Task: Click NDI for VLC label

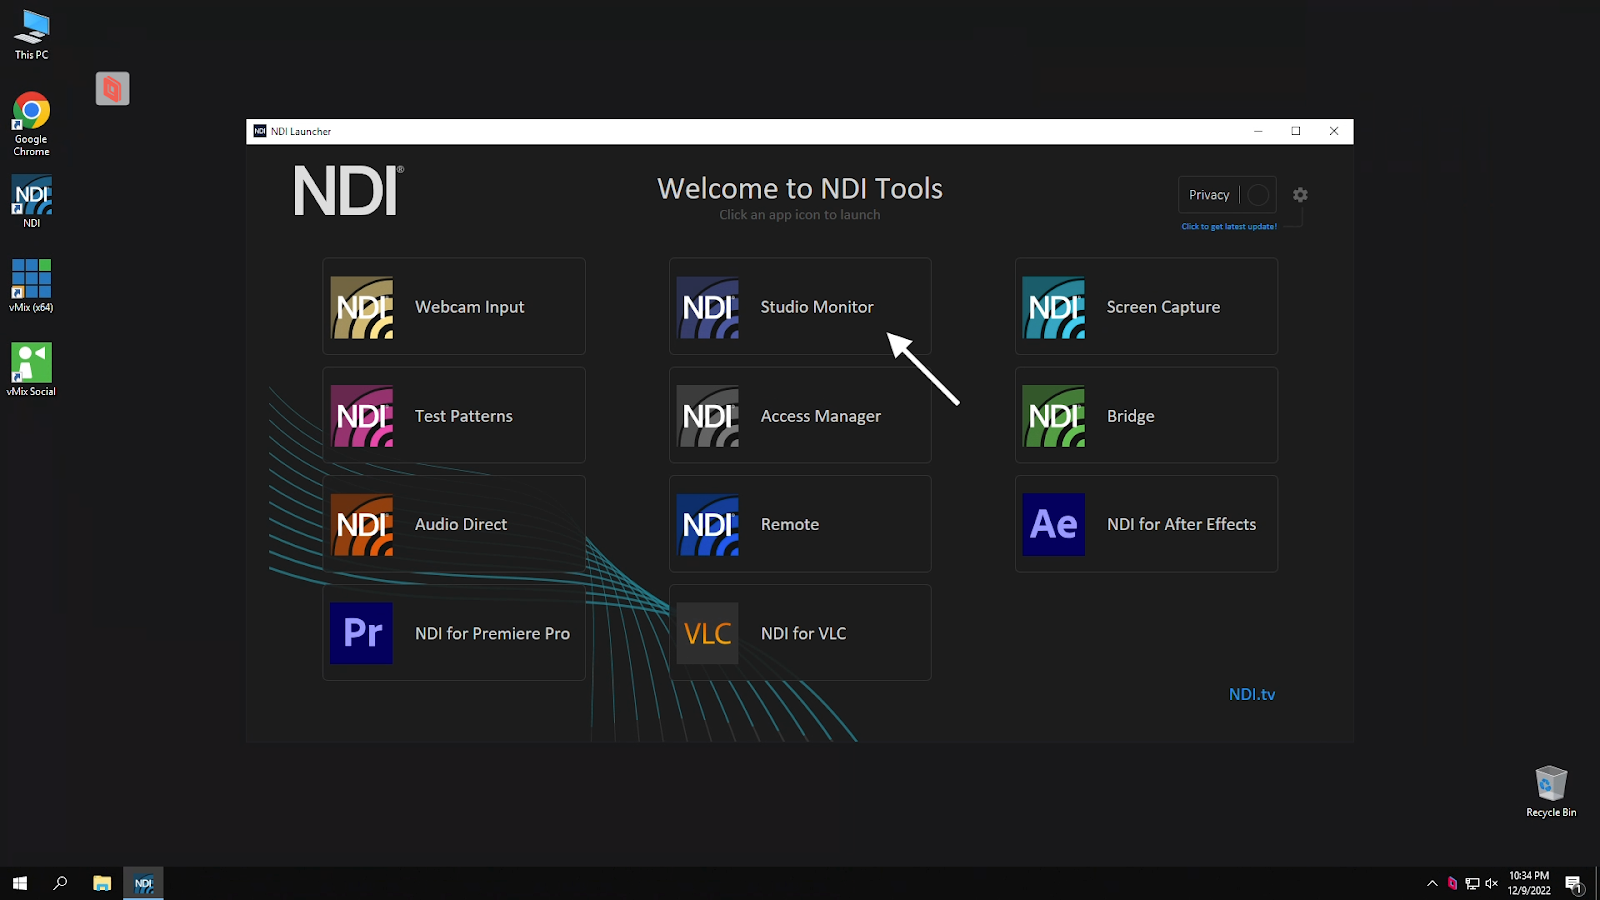Action: tap(804, 633)
